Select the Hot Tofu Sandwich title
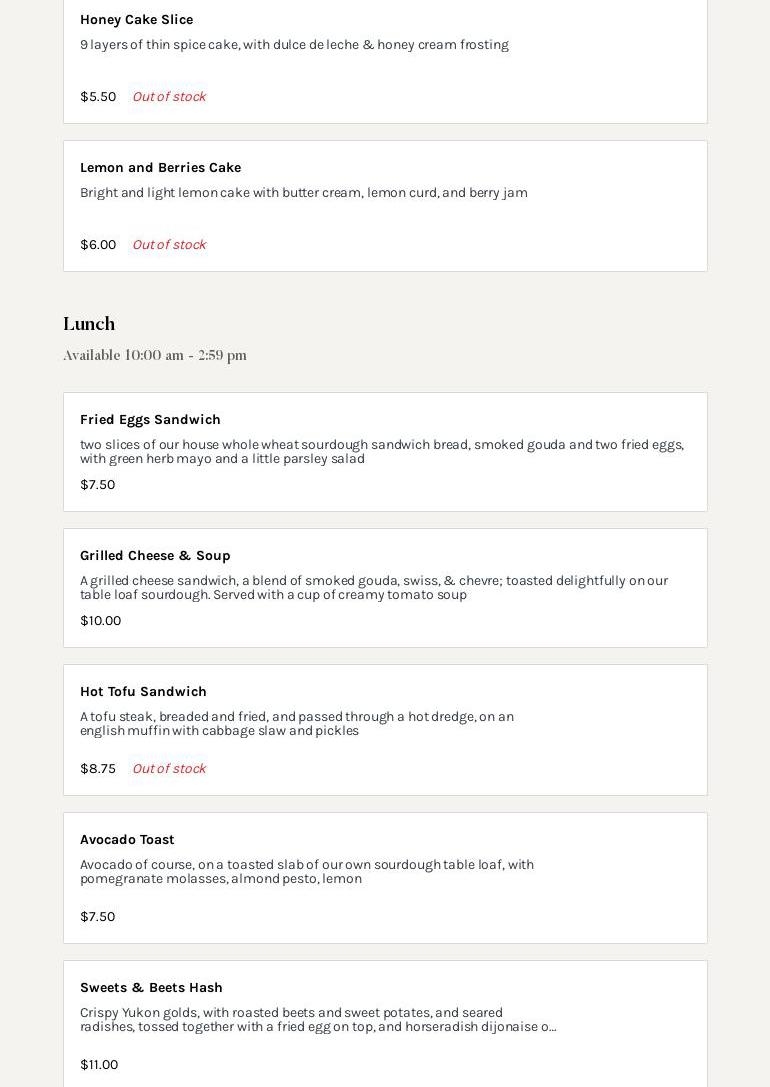This screenshot has width=770, height=1087. pyautogui.click(x=143, y=691)
